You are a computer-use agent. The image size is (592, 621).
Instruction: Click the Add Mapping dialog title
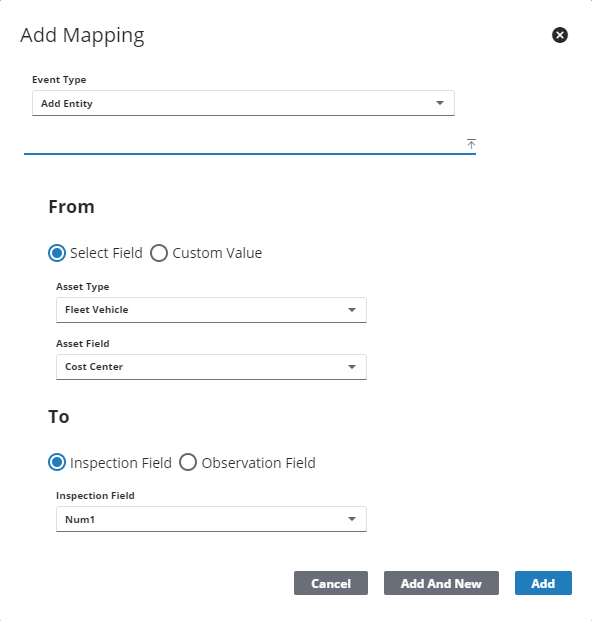[82, 36]
